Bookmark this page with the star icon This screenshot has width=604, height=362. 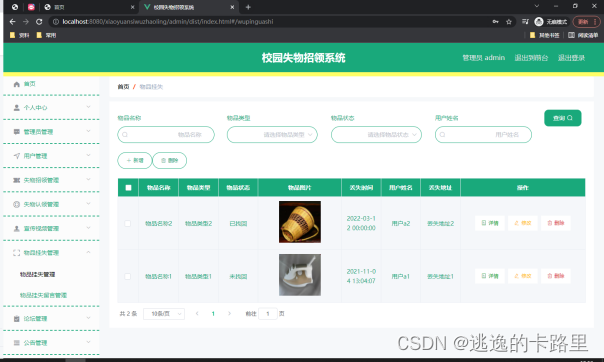coord(508,22)
